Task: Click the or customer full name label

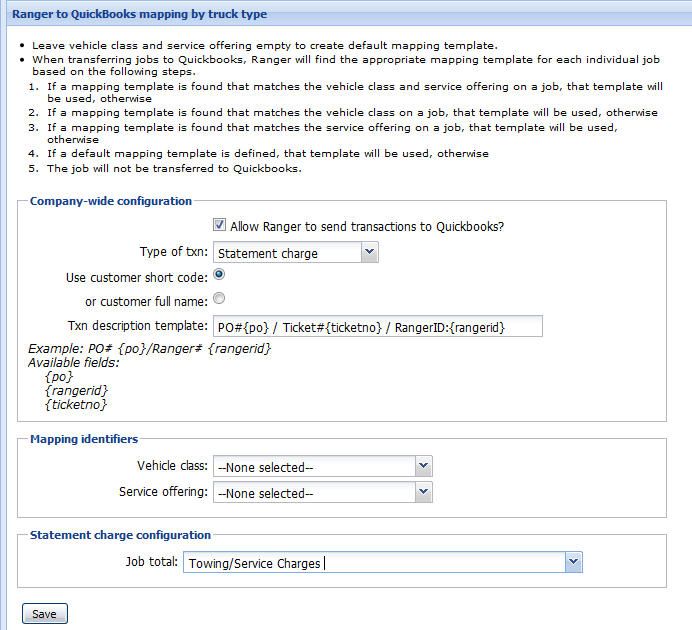Action: coord(146,302)
